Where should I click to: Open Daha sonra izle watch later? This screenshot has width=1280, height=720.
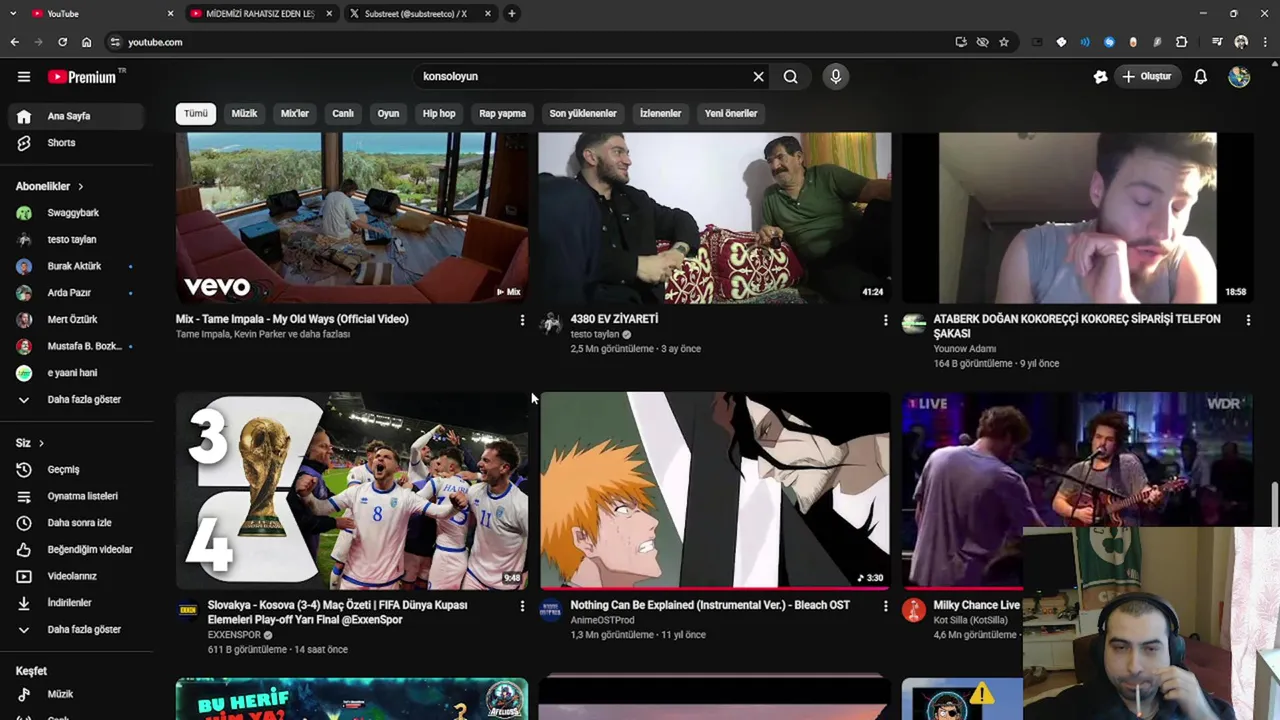point(76,523)
